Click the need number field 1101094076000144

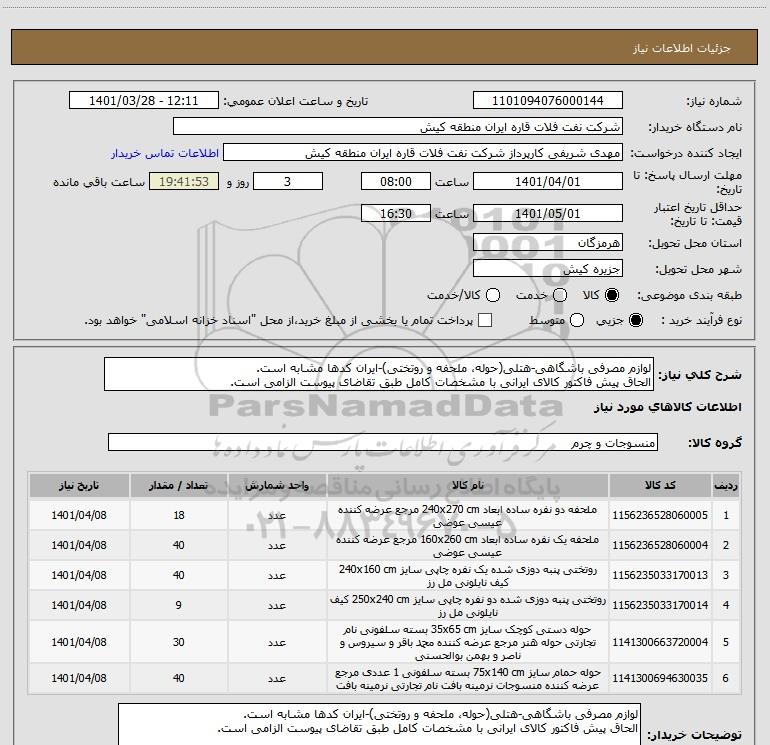[x=548, y=101]
